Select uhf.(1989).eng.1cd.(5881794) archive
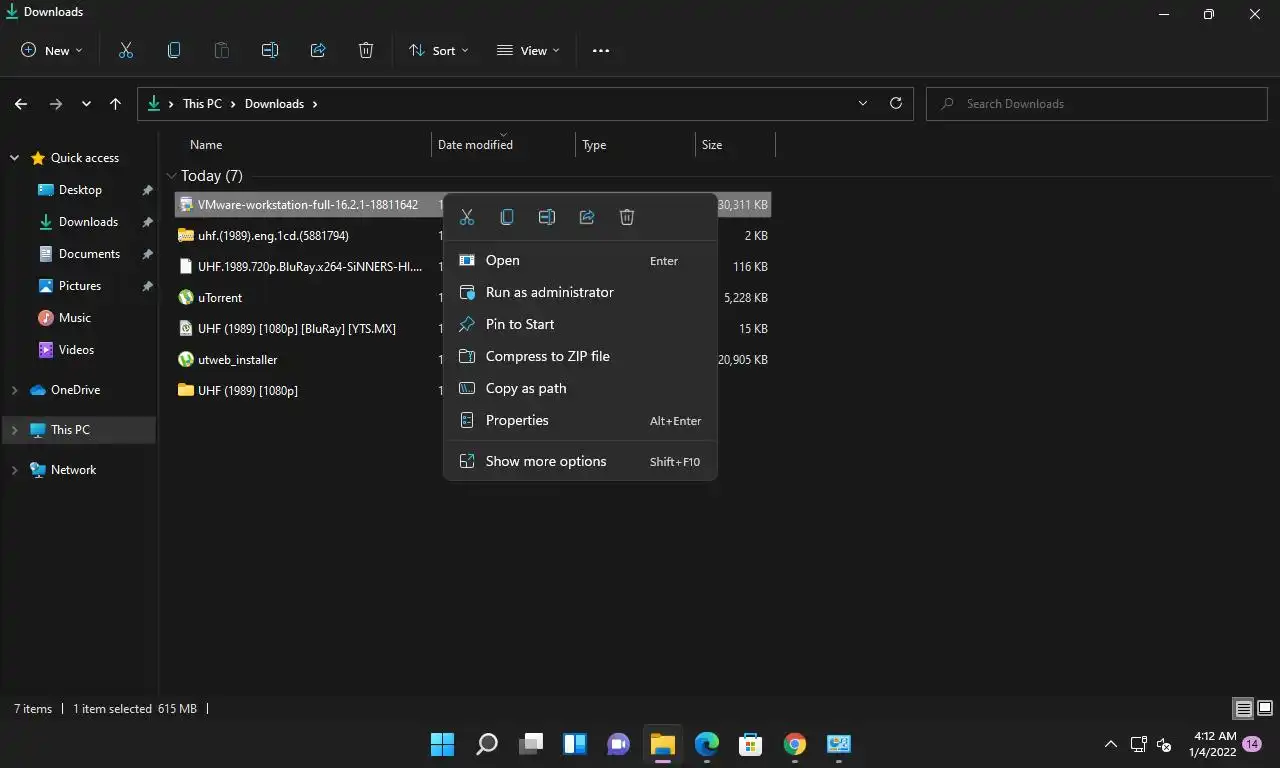1280x768 pixels. click(x=273, y=236)
